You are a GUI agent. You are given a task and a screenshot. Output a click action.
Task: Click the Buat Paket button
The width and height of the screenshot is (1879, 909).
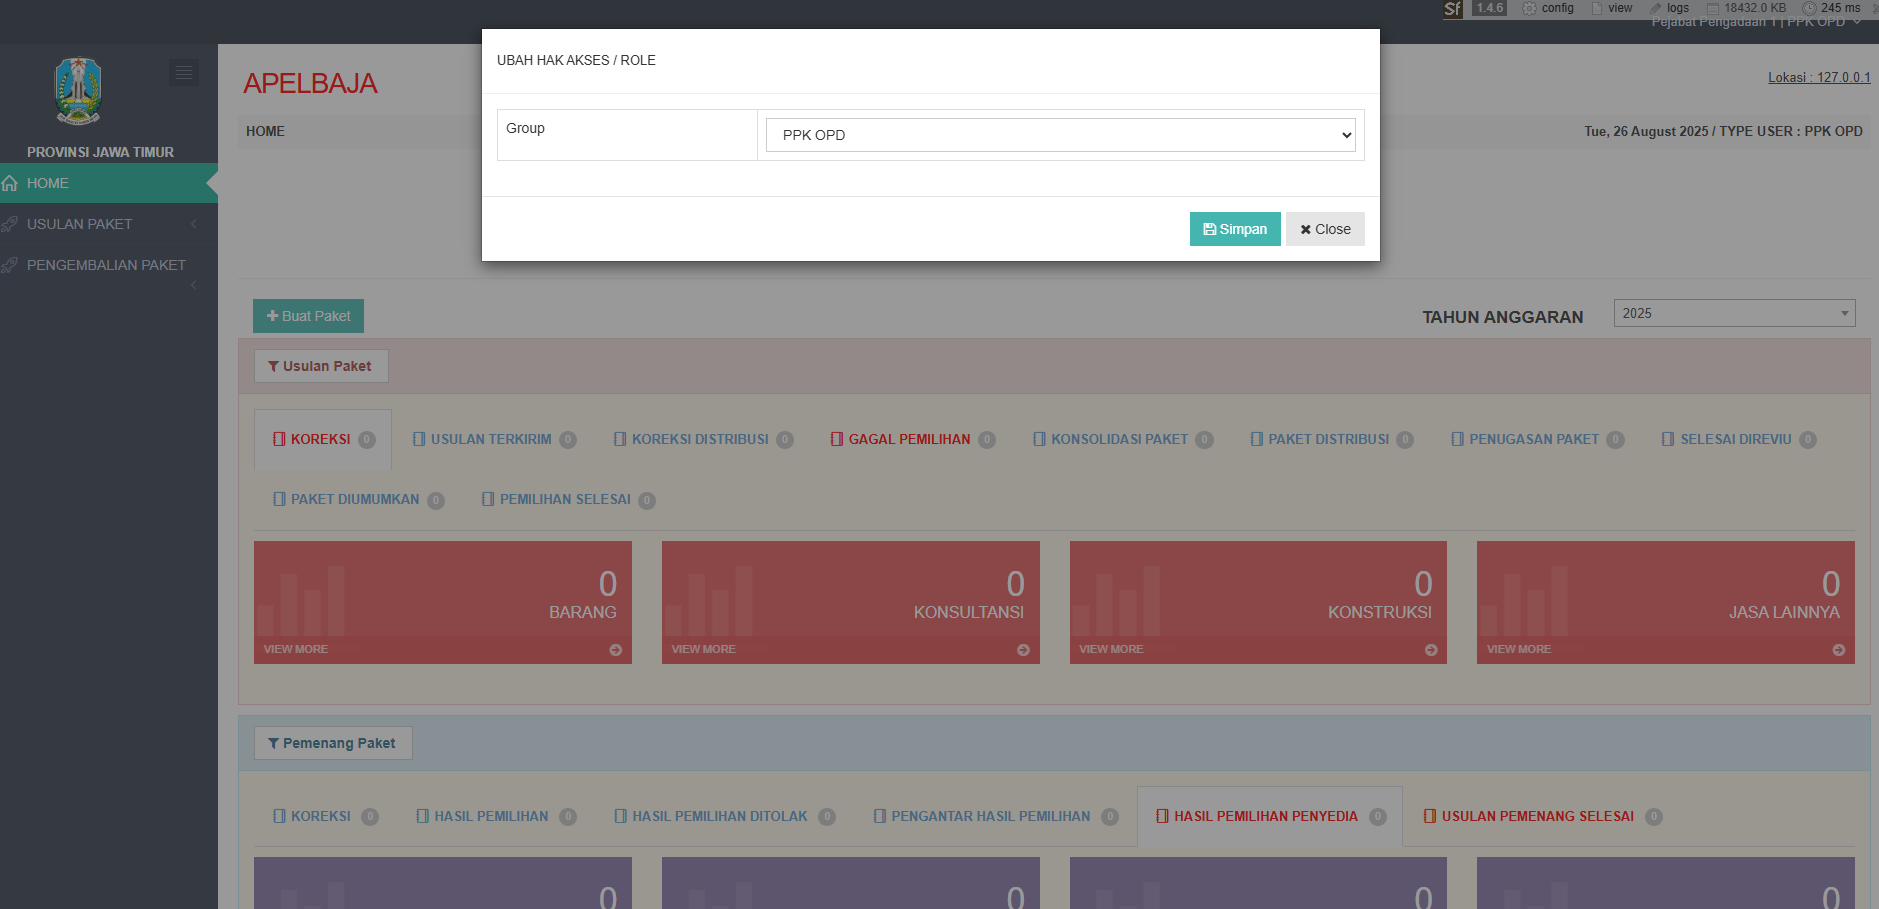[308, 316]
